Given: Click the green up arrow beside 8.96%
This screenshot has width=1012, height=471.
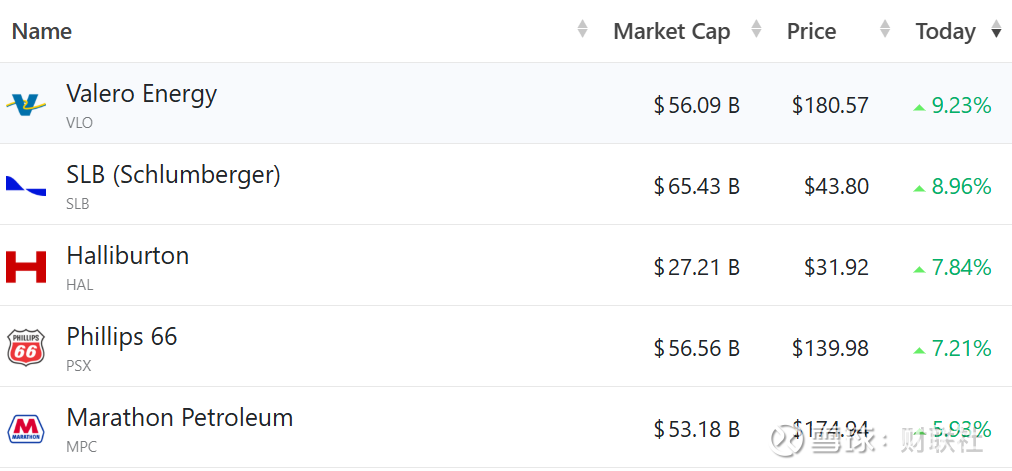Looking at the screenshot, I should coord(919,187).
